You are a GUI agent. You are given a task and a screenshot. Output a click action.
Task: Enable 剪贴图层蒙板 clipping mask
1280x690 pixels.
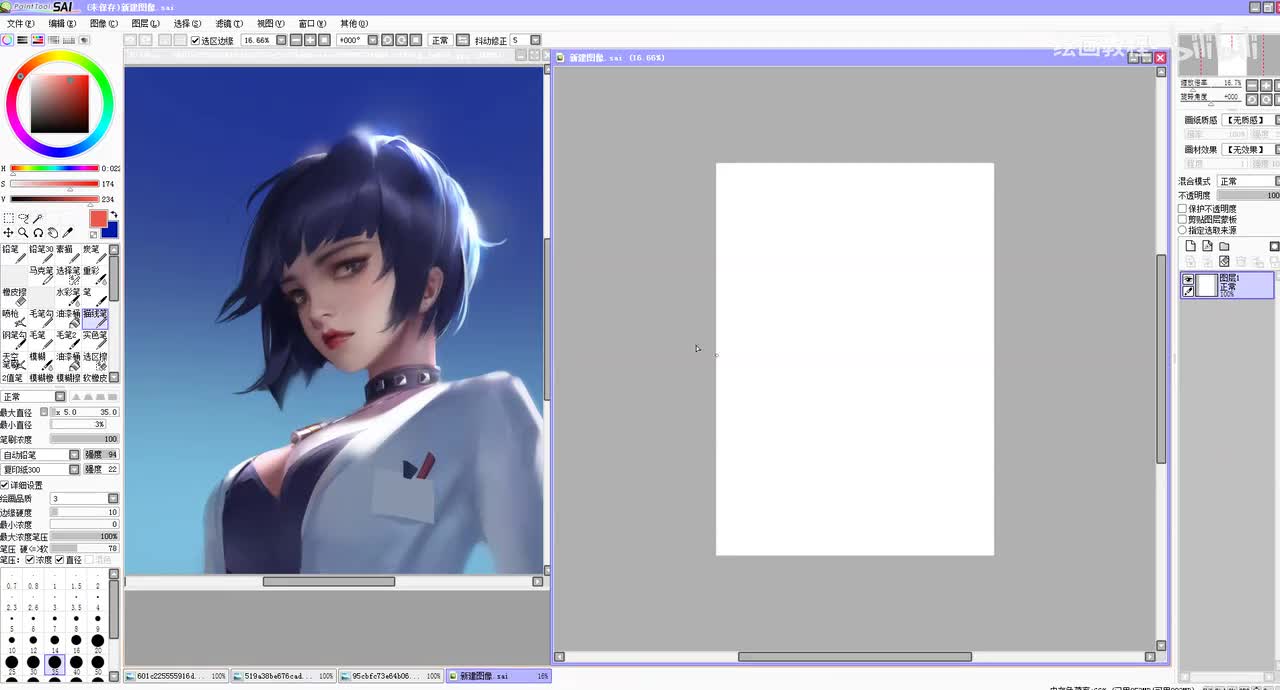[x=1182, y=220]
